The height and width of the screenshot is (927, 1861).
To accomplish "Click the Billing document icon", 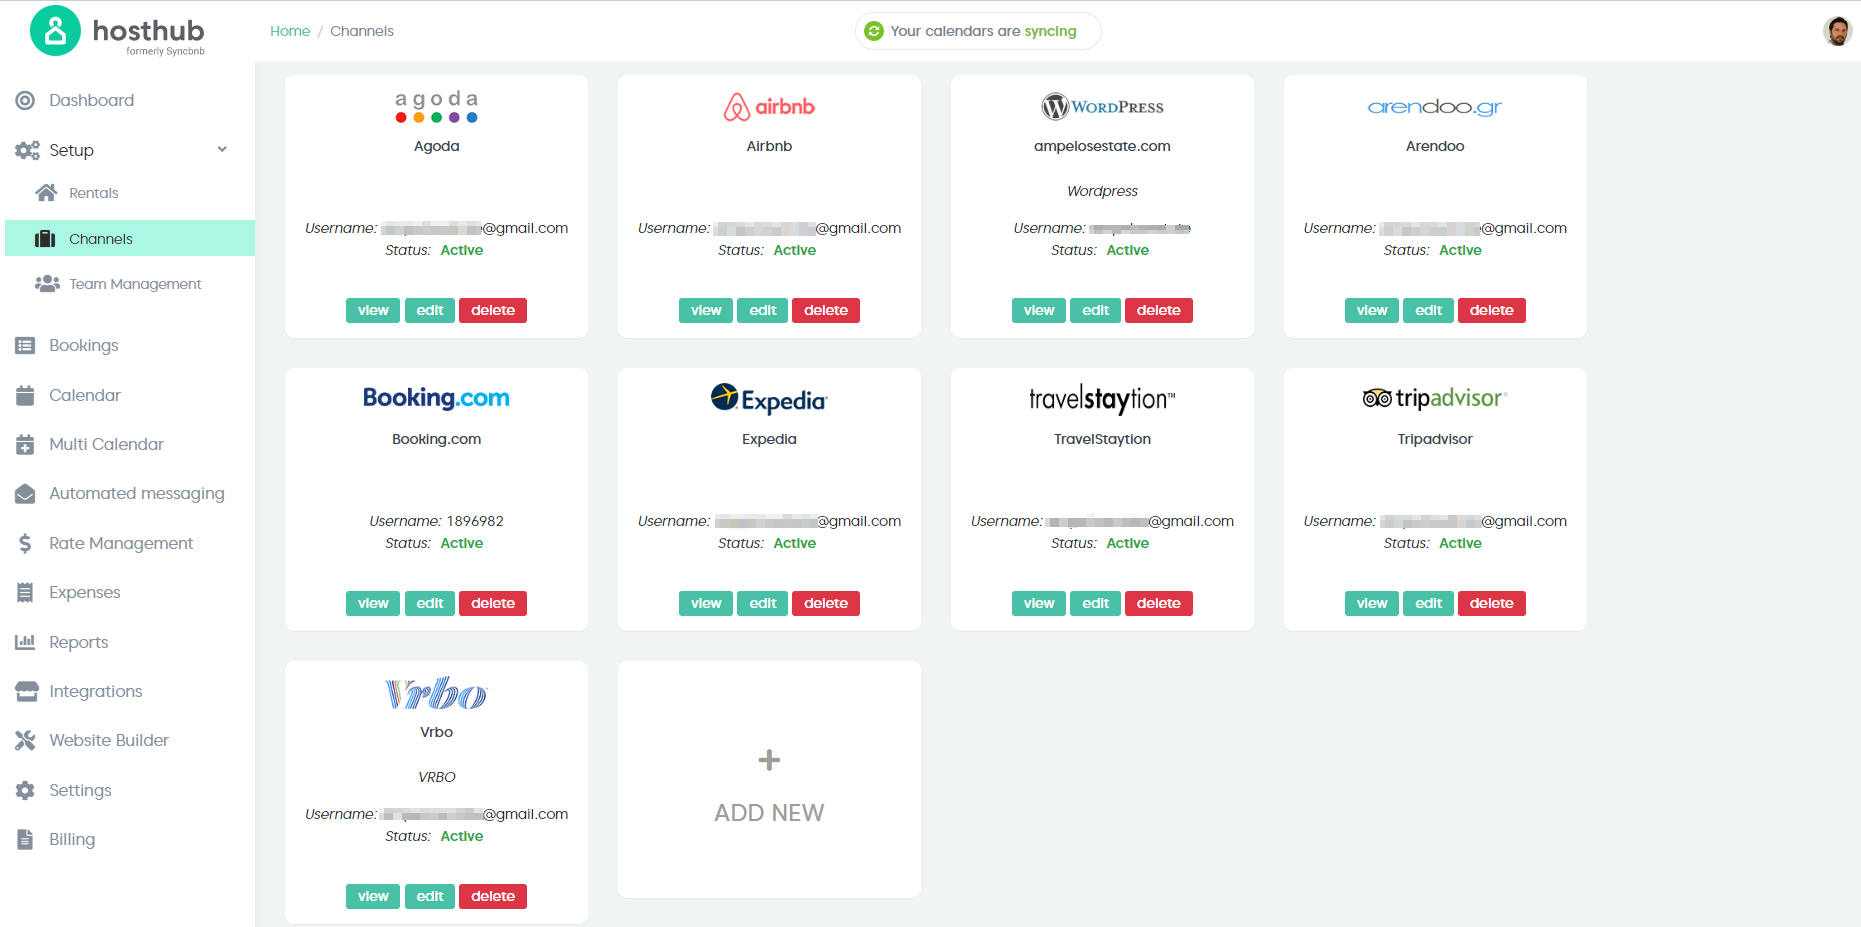I will [x=25, y=839].
